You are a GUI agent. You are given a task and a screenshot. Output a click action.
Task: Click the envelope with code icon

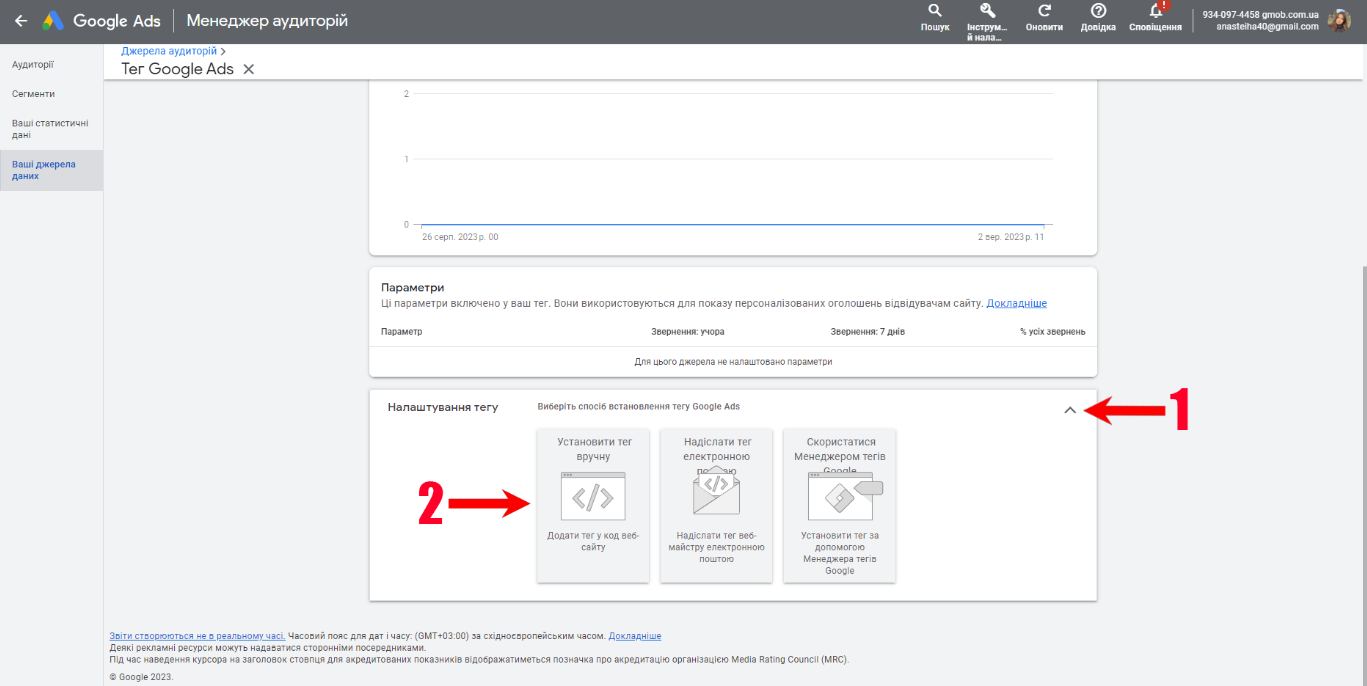coord(716,492)
